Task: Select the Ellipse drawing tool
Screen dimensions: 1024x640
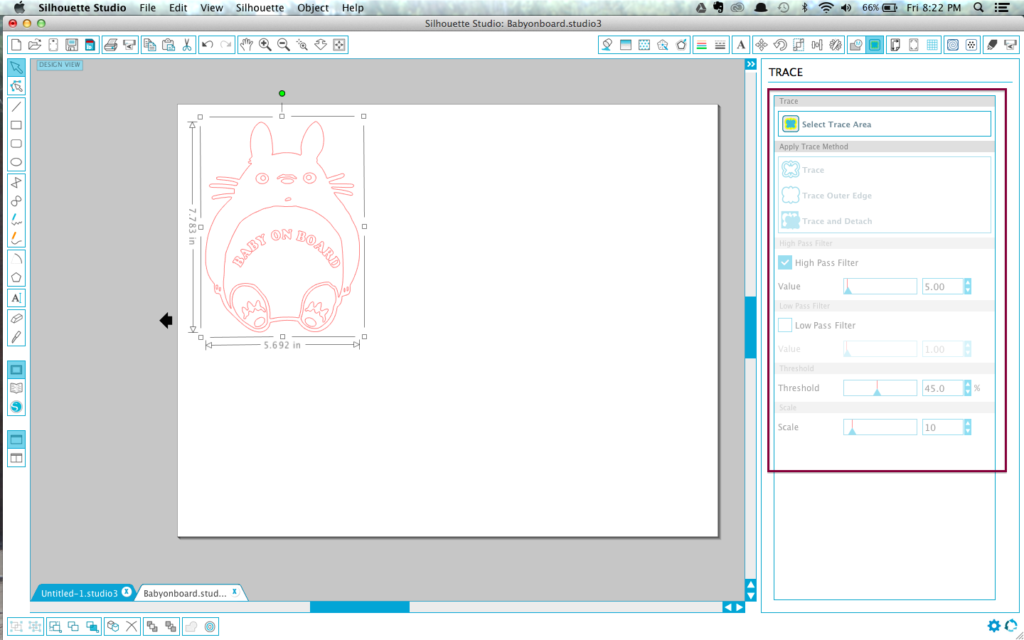Action: 16,163
